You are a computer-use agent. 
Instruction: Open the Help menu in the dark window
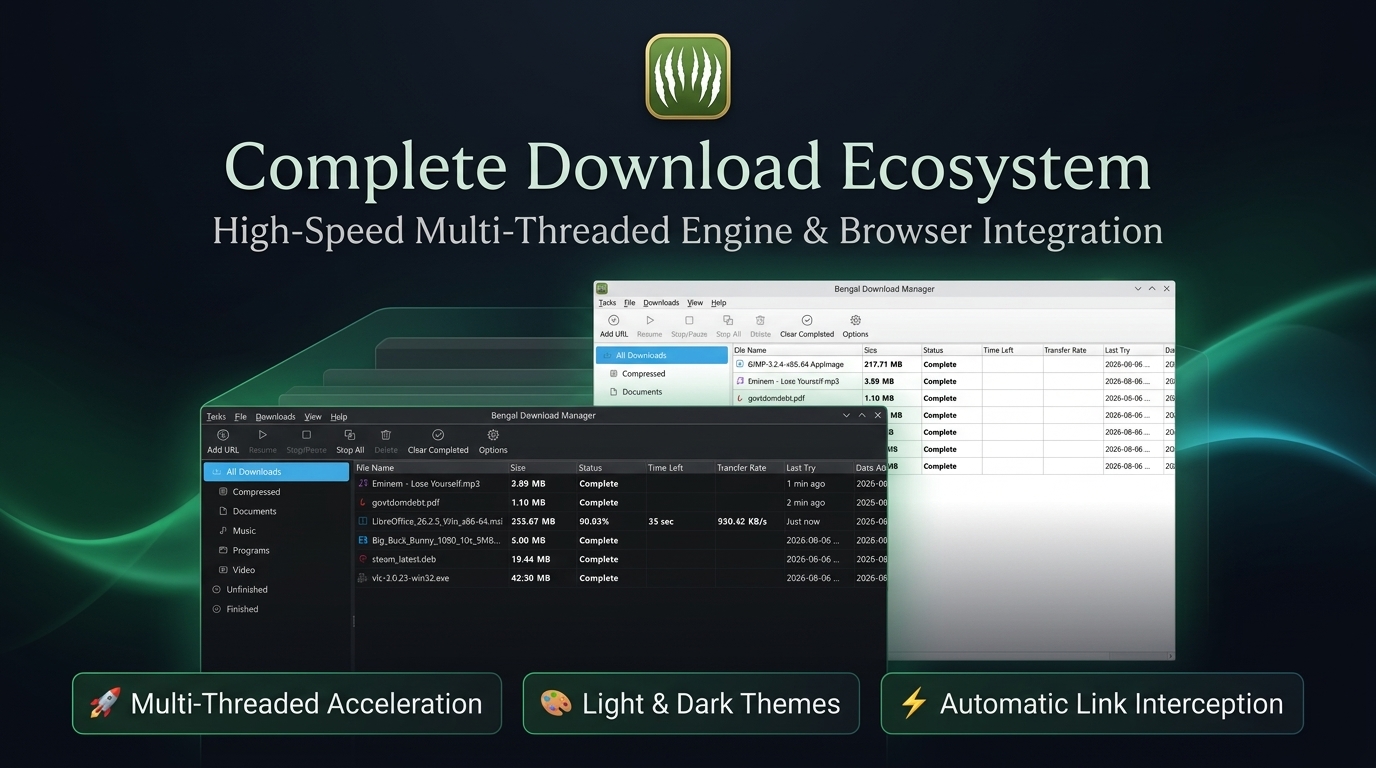click(x=339, y=417)
